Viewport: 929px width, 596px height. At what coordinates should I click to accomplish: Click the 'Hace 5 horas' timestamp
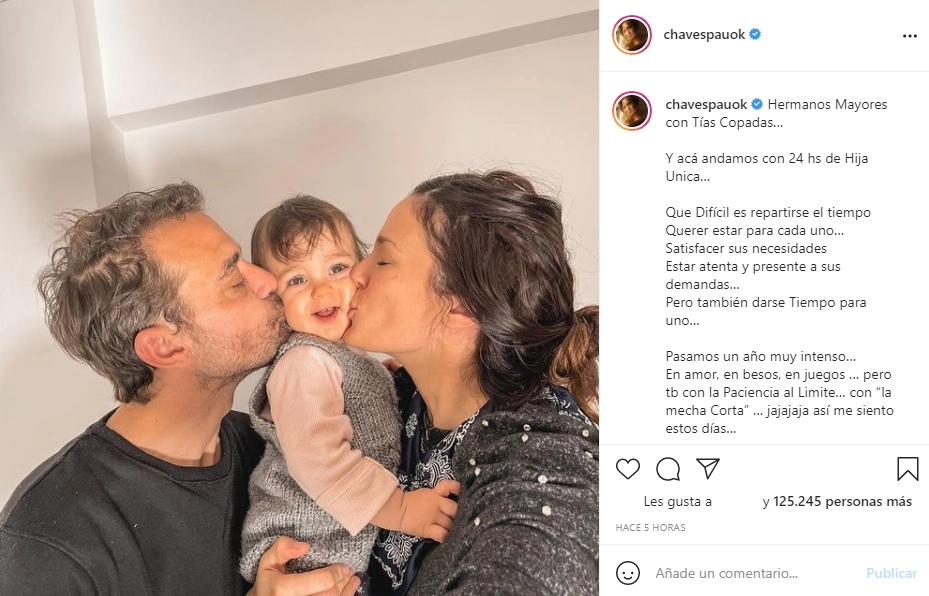(x=650, y=527)
